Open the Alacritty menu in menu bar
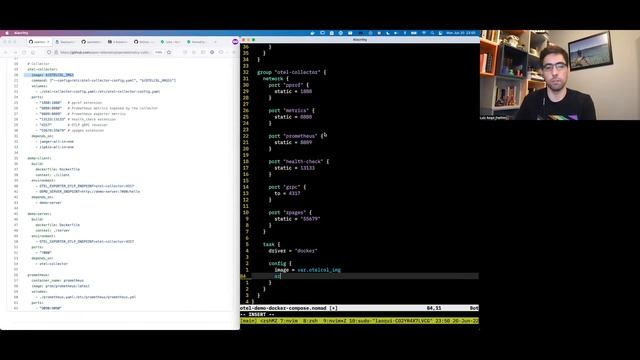Viewport: 640px width, 360px height. pos(21,33)
